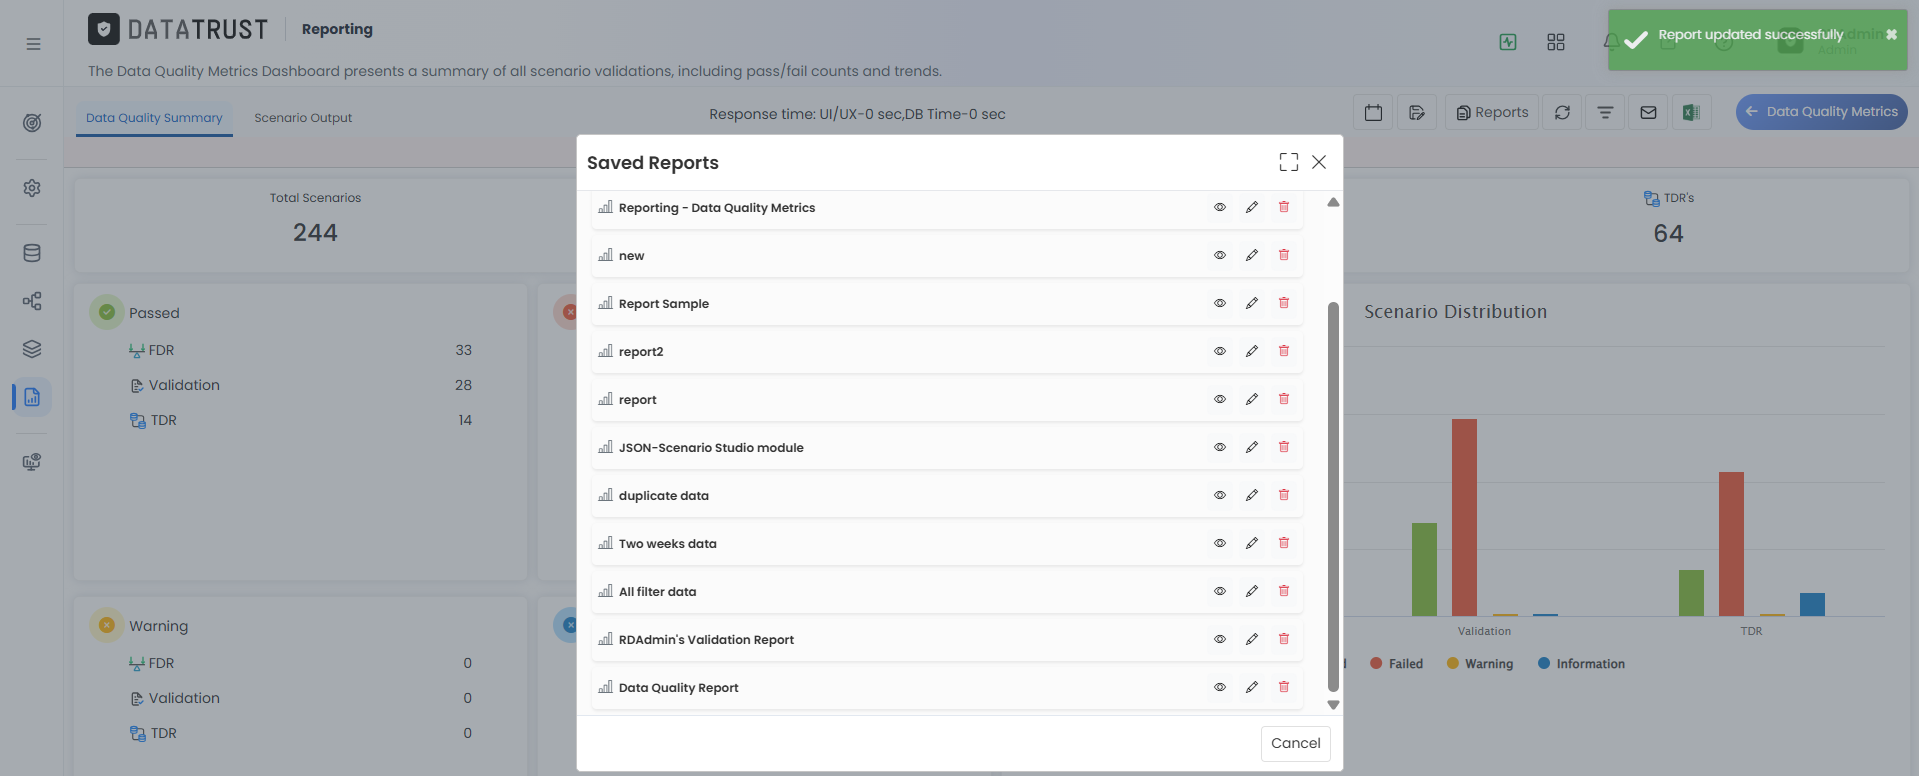The image size is (1919, 776).
Task: Open the reporting icon in sidebar
Action: pyautogui.click(x=32, y=397)
